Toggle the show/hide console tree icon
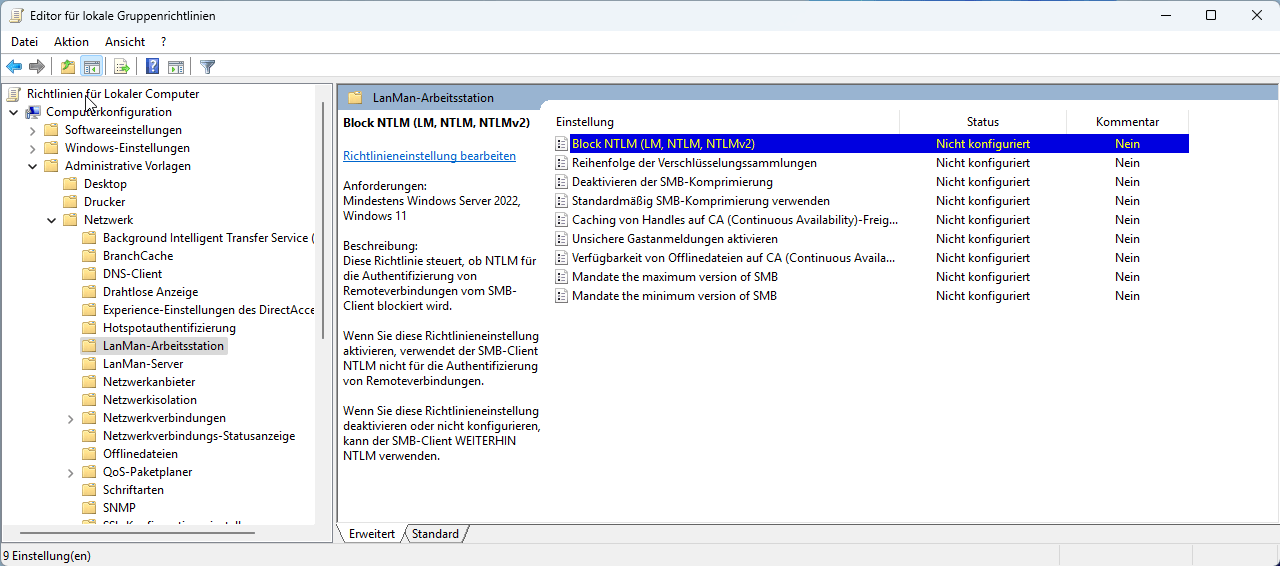Viewport: 1280px width, 566px height. pyautogui.click(x=92, y=67)
